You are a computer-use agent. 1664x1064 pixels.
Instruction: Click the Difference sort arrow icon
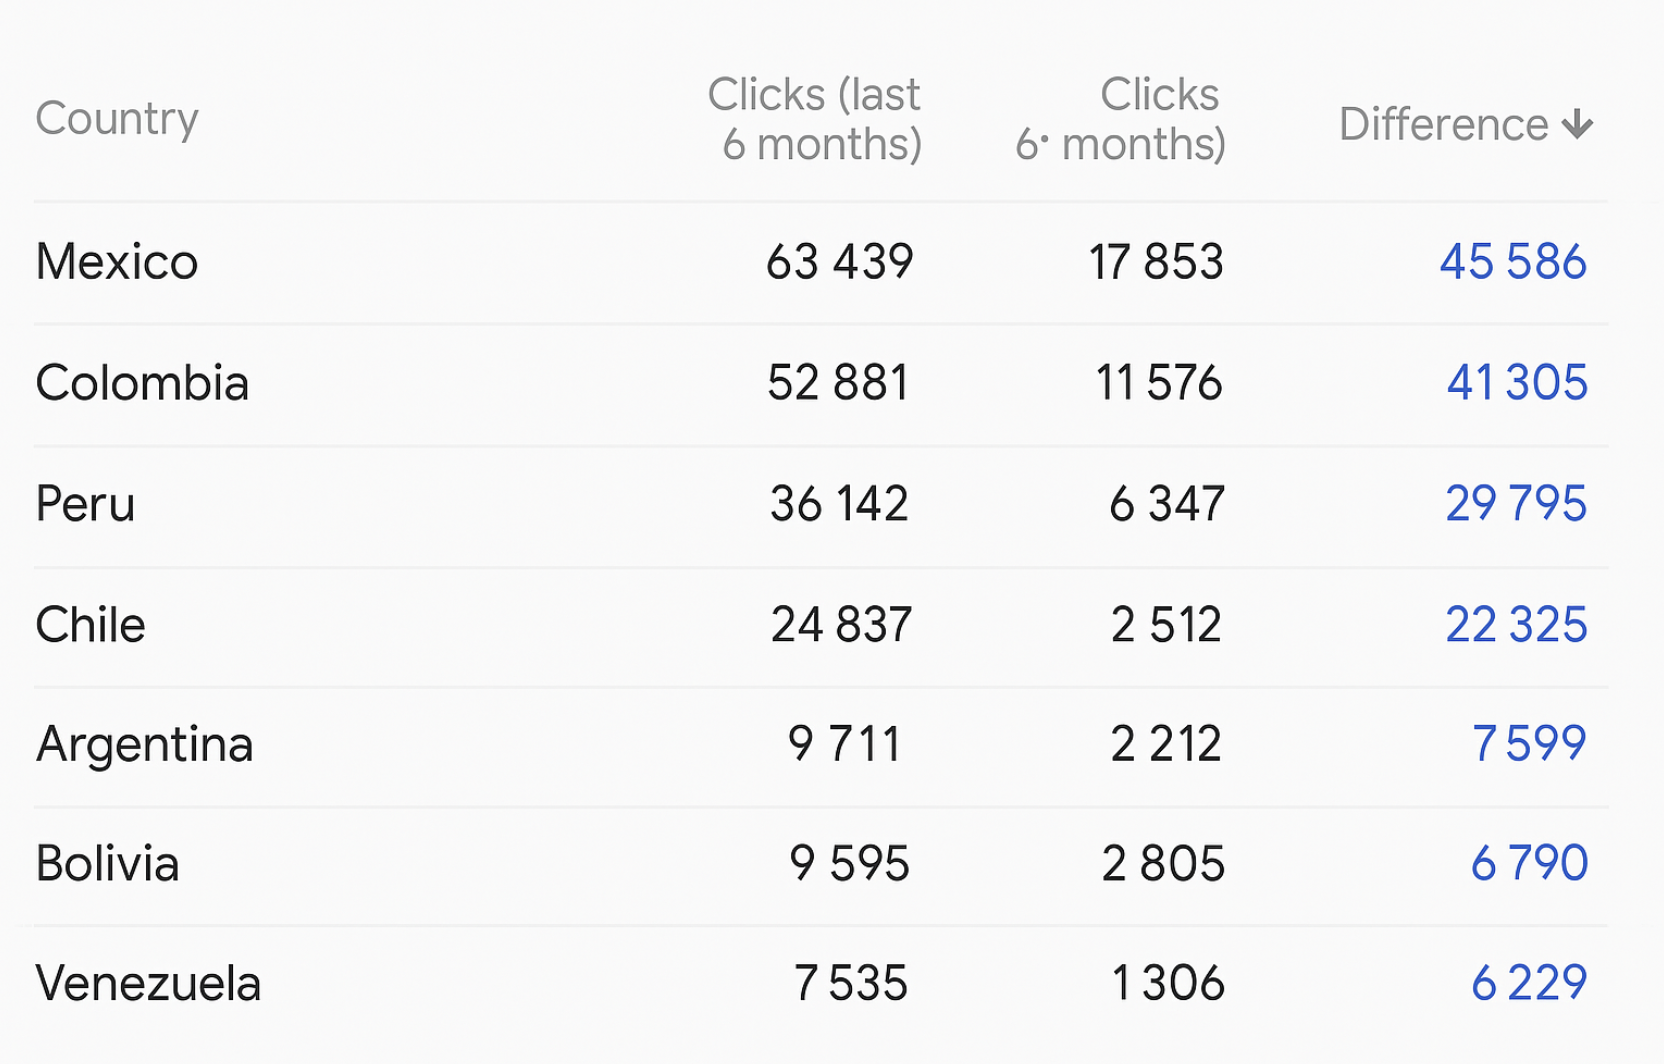click(x=1578, y=125)
